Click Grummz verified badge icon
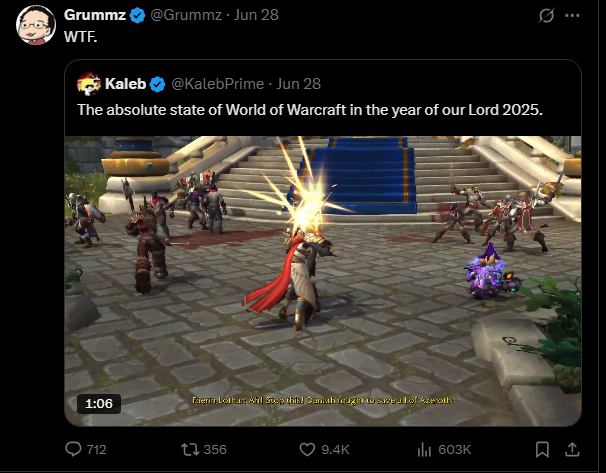The image size is (606, 473). pyautogui.click(x=137, y=15)
